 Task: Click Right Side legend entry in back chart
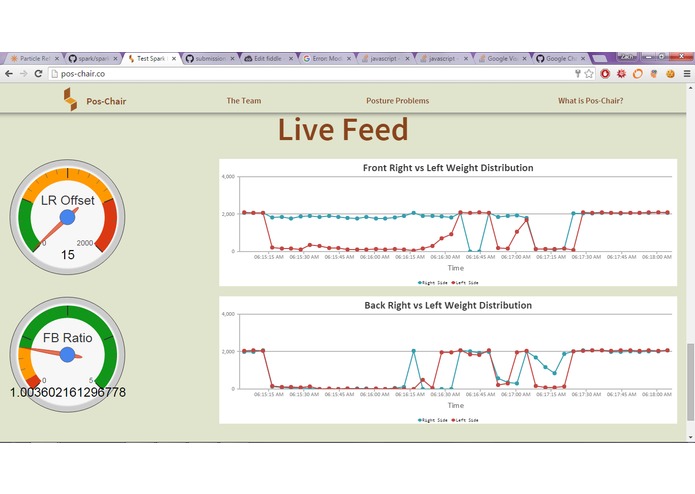coord(433,420)
